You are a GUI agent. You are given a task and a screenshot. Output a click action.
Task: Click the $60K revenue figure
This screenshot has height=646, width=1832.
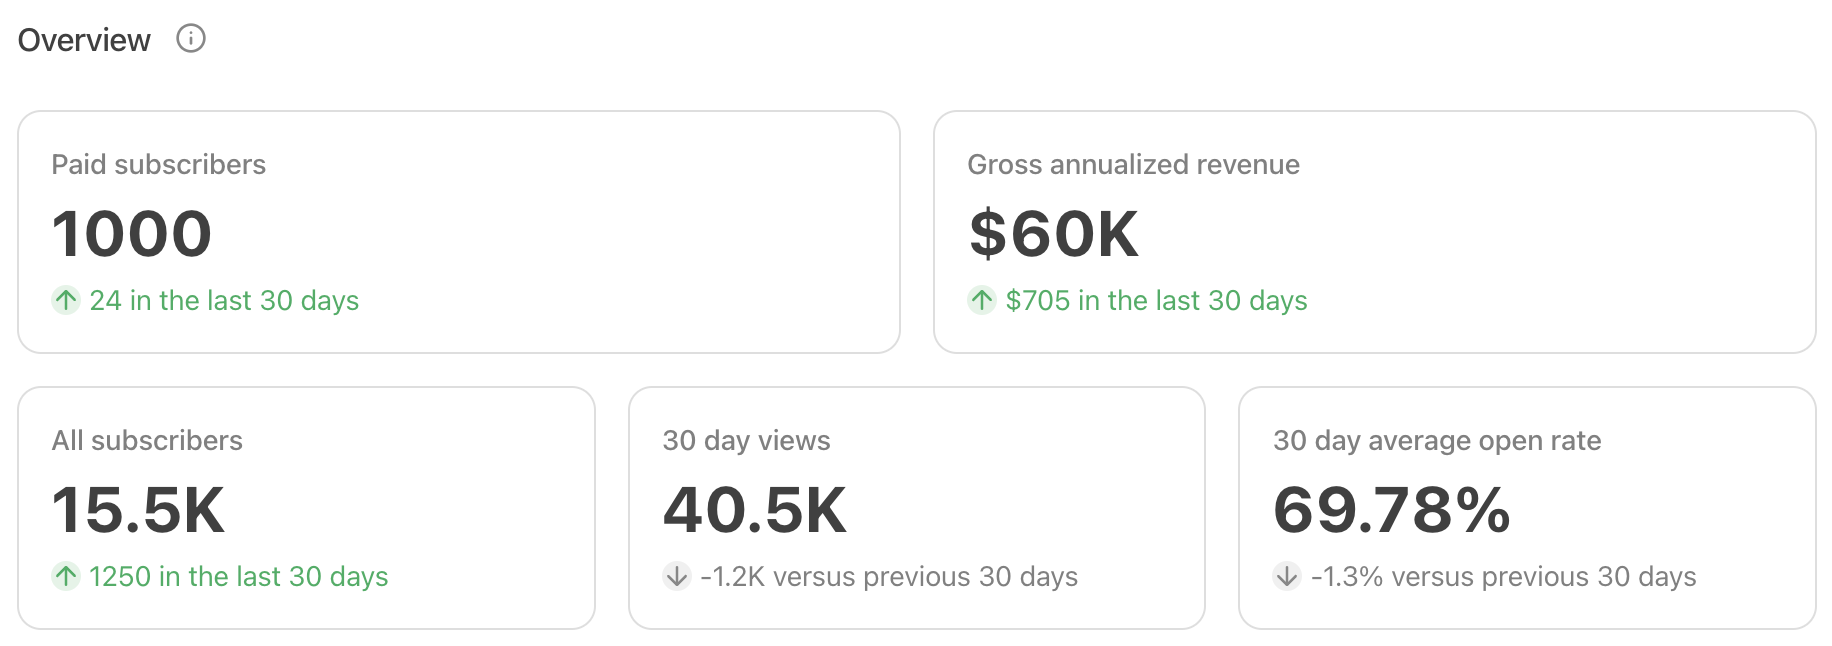1054,233
